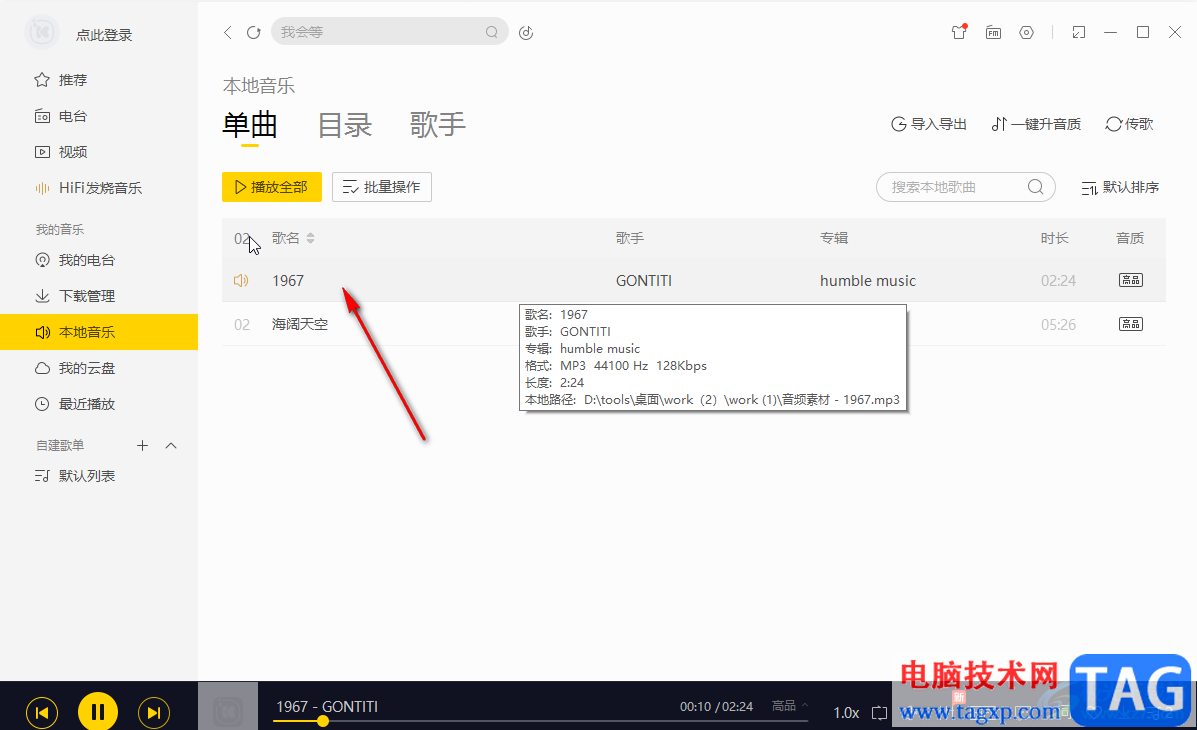1197x730 pixels.
Task: Switch to the 目录 tab
Action: 344,124
